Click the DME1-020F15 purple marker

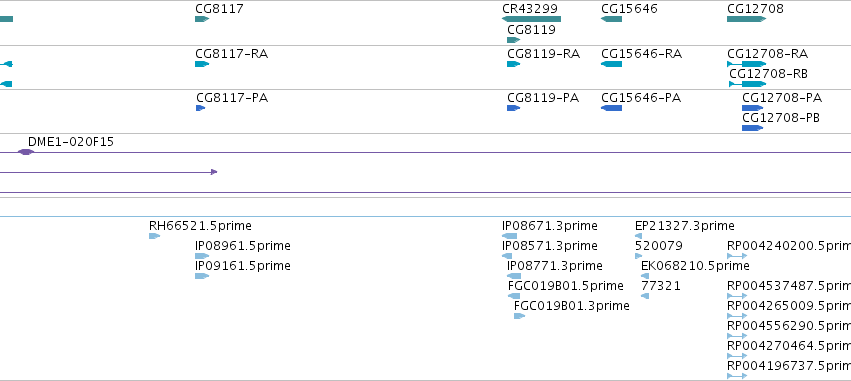(x=26, y=152)
